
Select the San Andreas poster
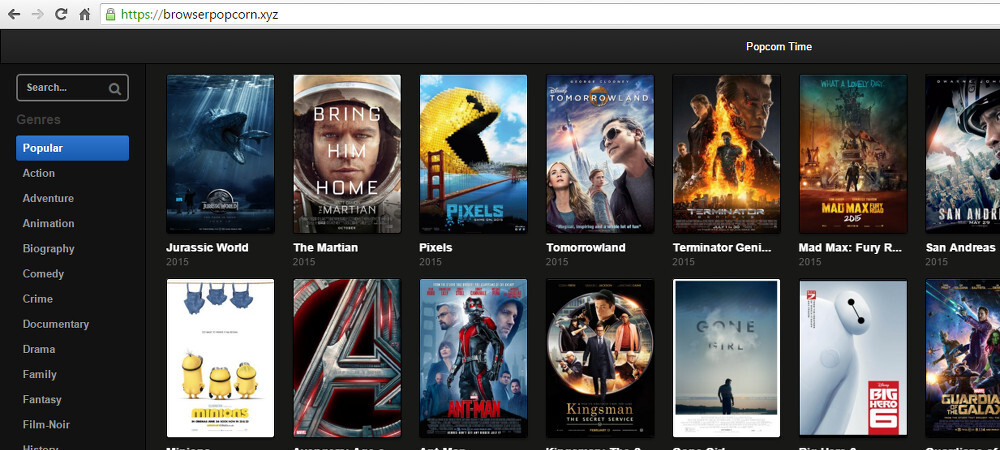(x=963, y=154)
